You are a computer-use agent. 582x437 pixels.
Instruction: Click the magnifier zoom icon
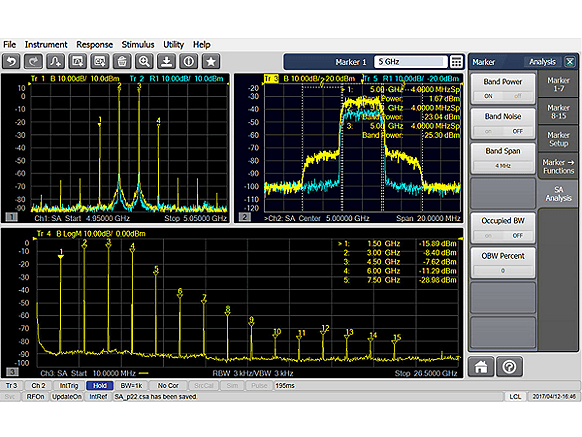point(144,61)
